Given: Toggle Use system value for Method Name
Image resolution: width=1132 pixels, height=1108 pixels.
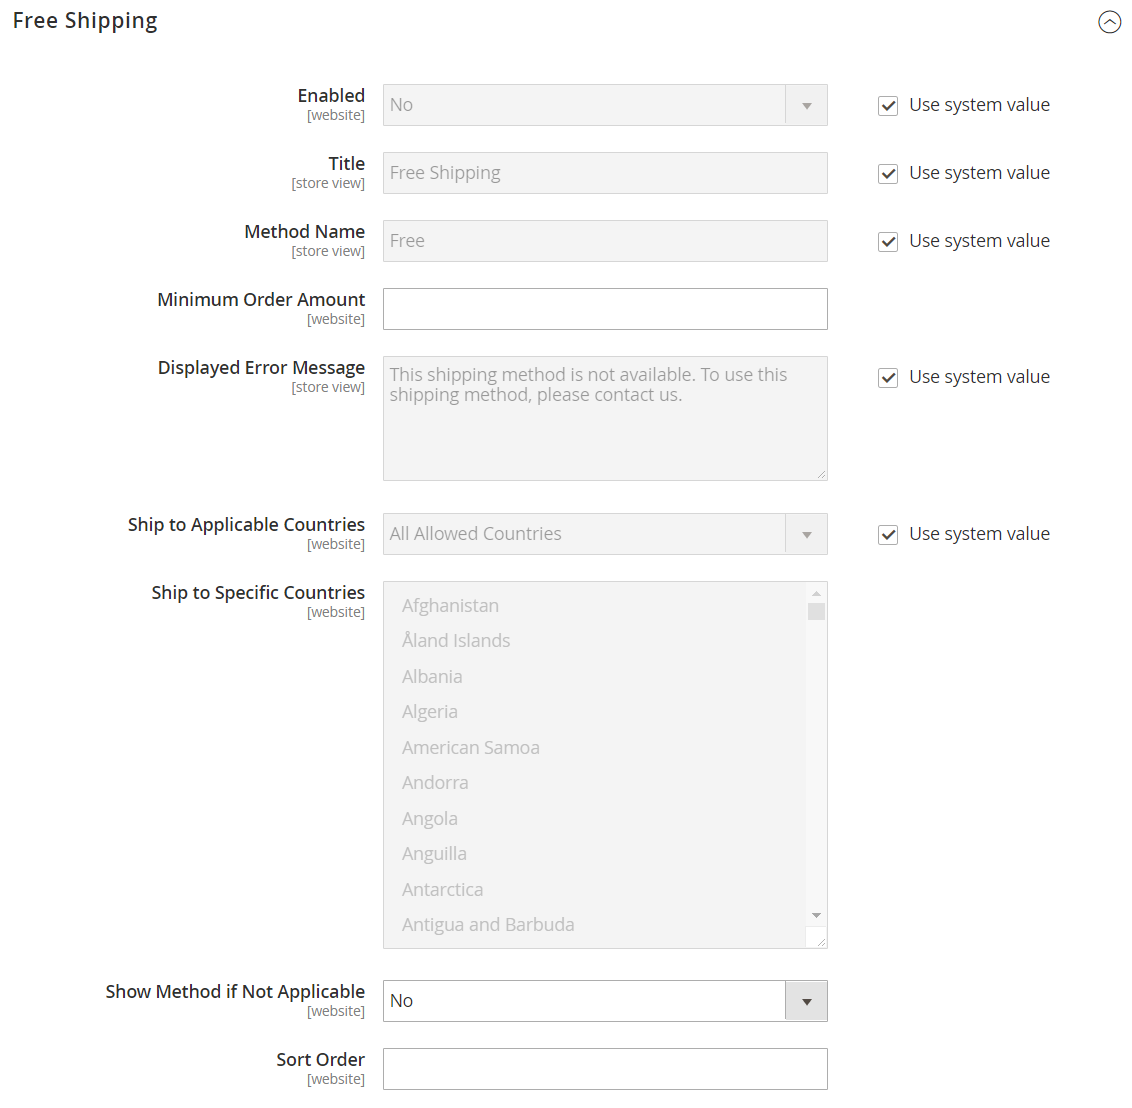Looking at the screenshot, I should (x=888, y=241).
